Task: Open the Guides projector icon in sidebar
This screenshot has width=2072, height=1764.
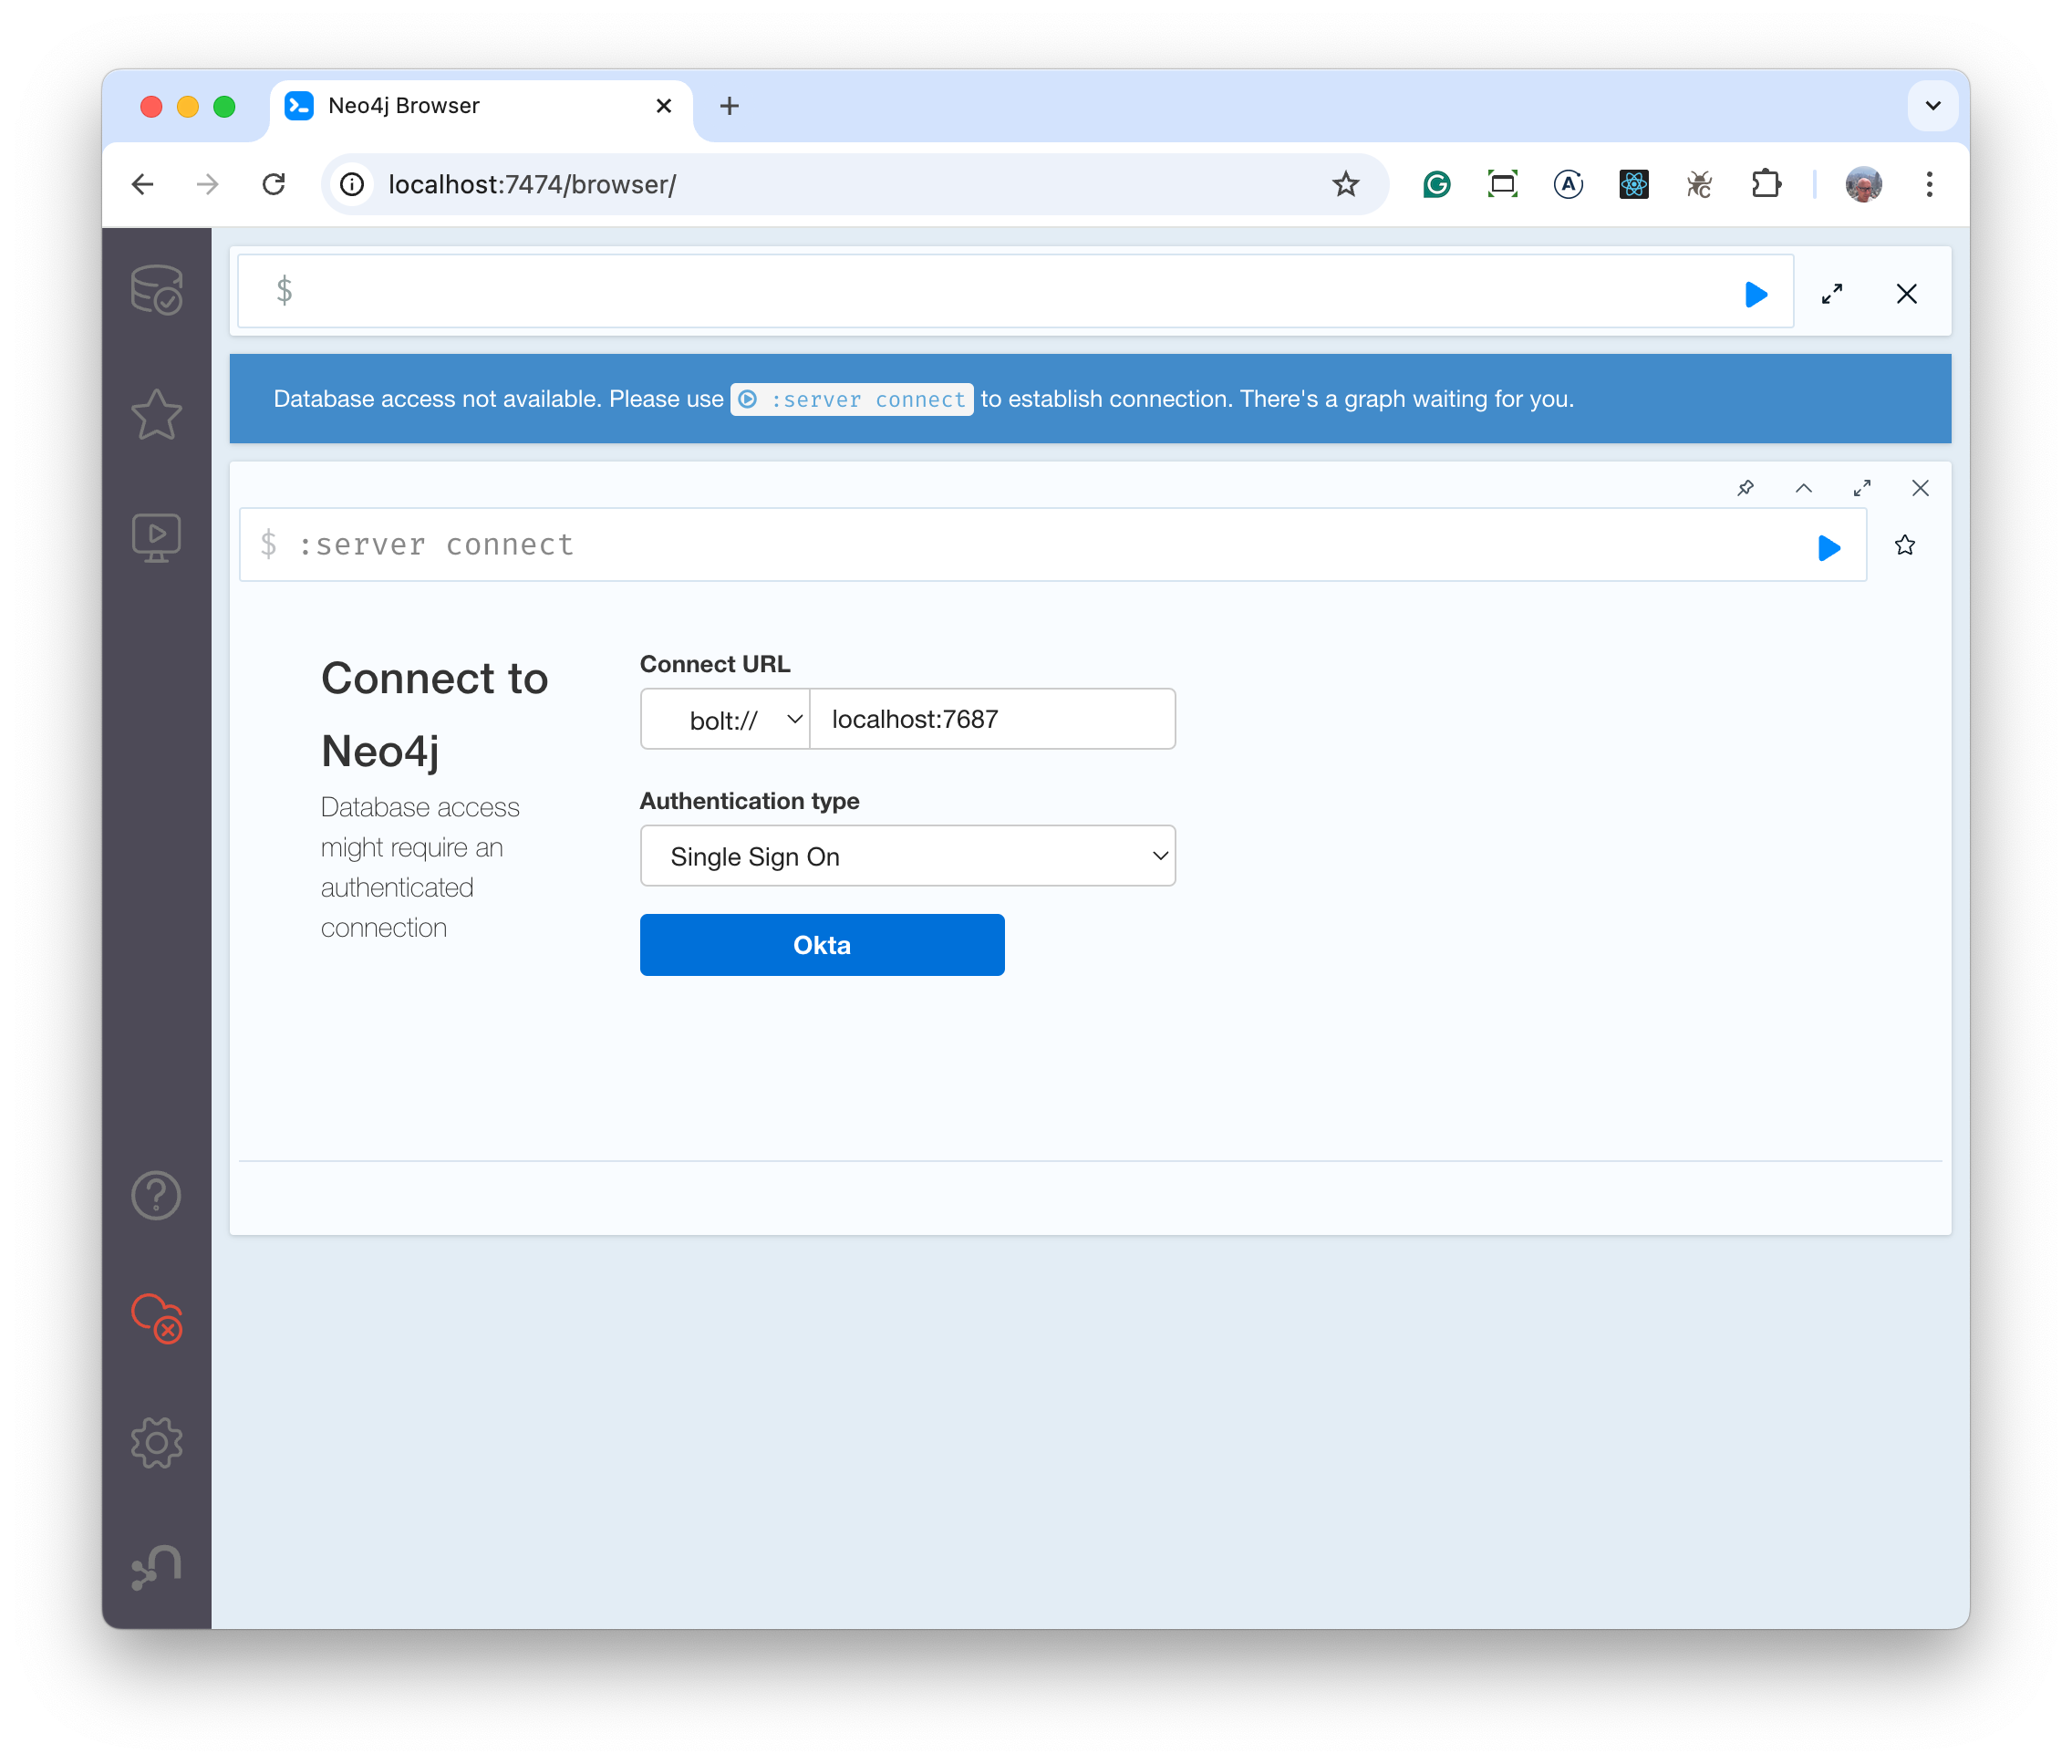Action: coord(157,538)
